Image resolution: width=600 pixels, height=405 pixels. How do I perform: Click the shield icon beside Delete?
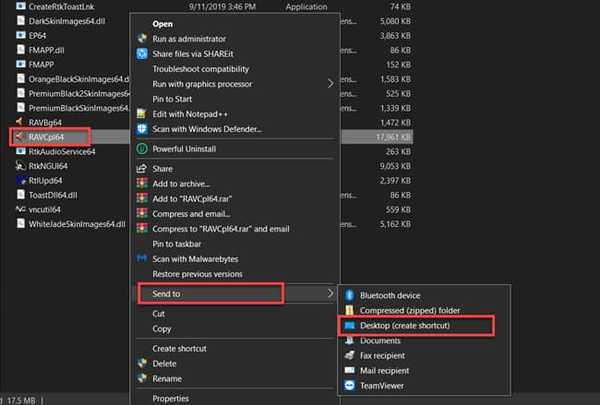(x=142, y=363)
